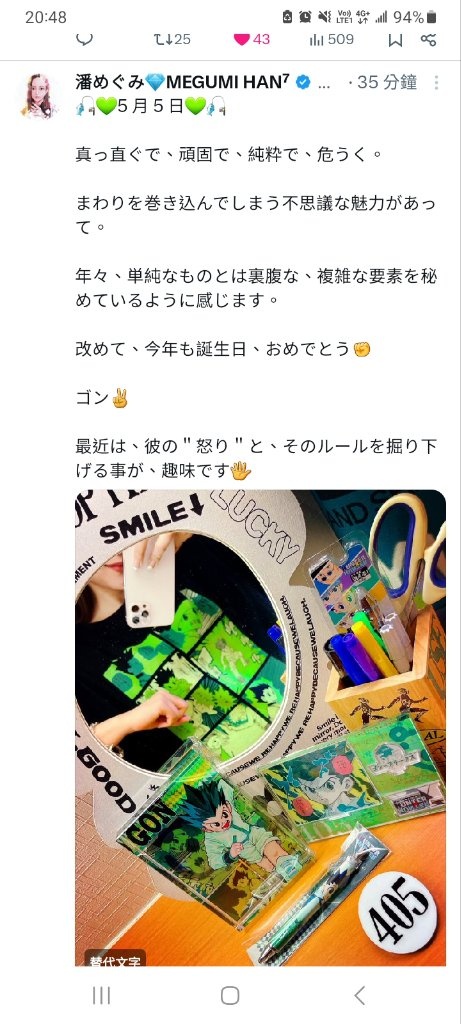Tap the reply speech bubble icon
This screenshot has height=1024, width=461.
coord(84,39)
